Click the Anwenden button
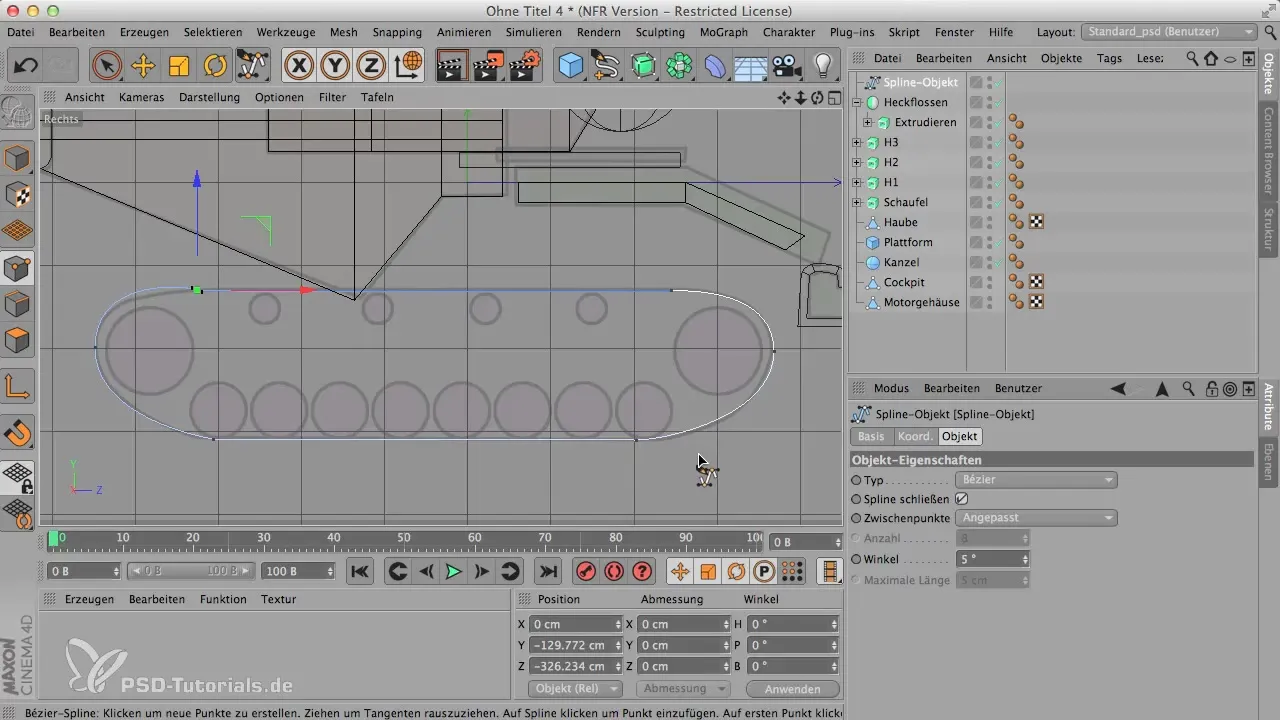This screenshot has width=1280, height=720. tap(792, 689)
